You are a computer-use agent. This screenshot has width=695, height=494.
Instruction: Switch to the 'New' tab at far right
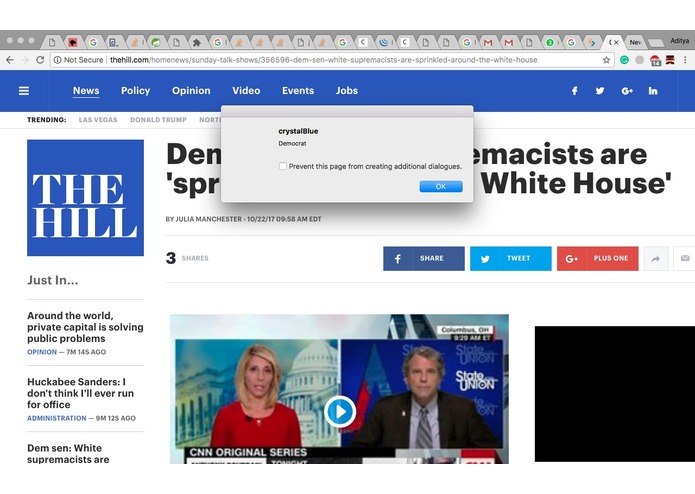(x=635, y=43)
